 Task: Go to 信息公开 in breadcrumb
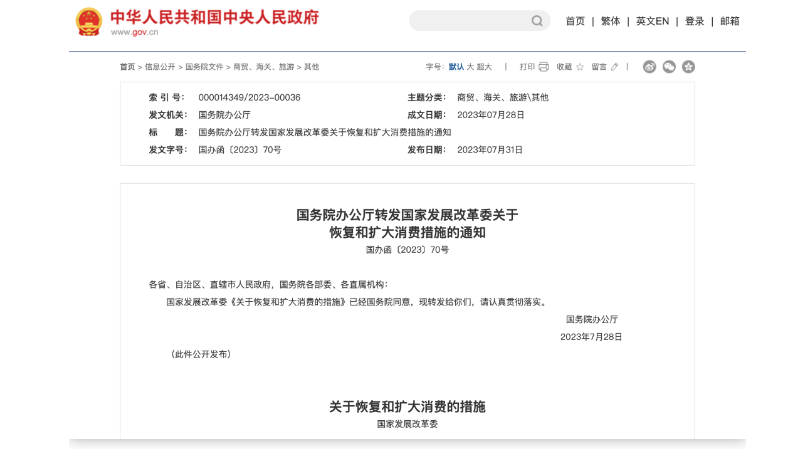(x=160, y=67)
